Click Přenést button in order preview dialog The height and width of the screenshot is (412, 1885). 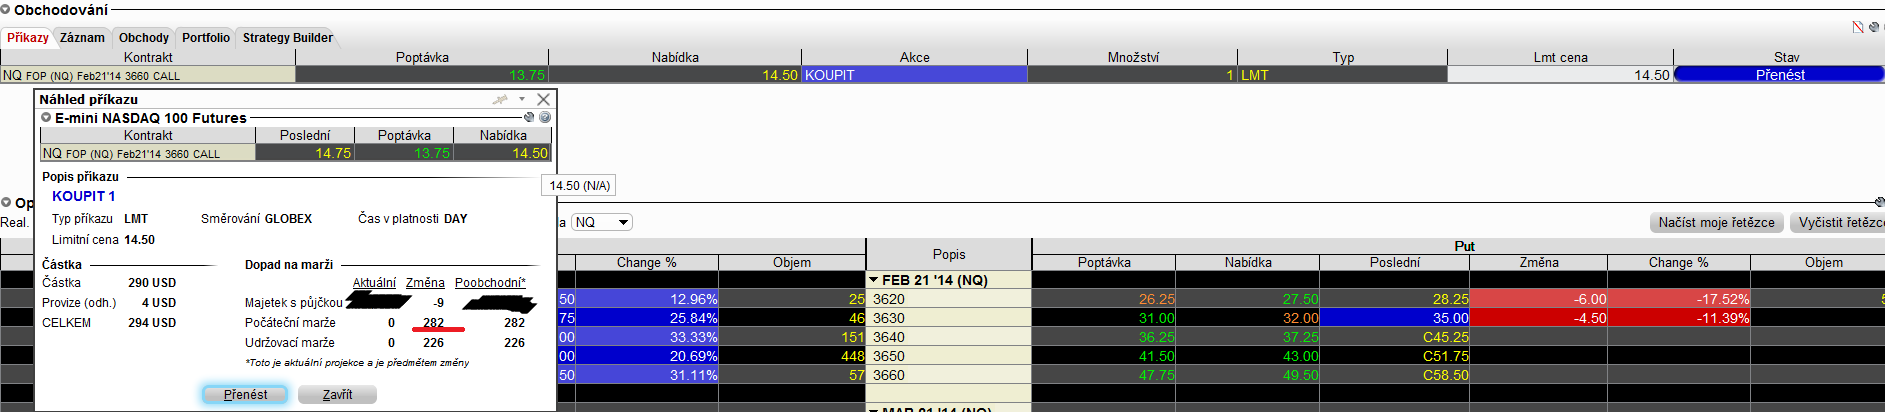tap(245, 394)
